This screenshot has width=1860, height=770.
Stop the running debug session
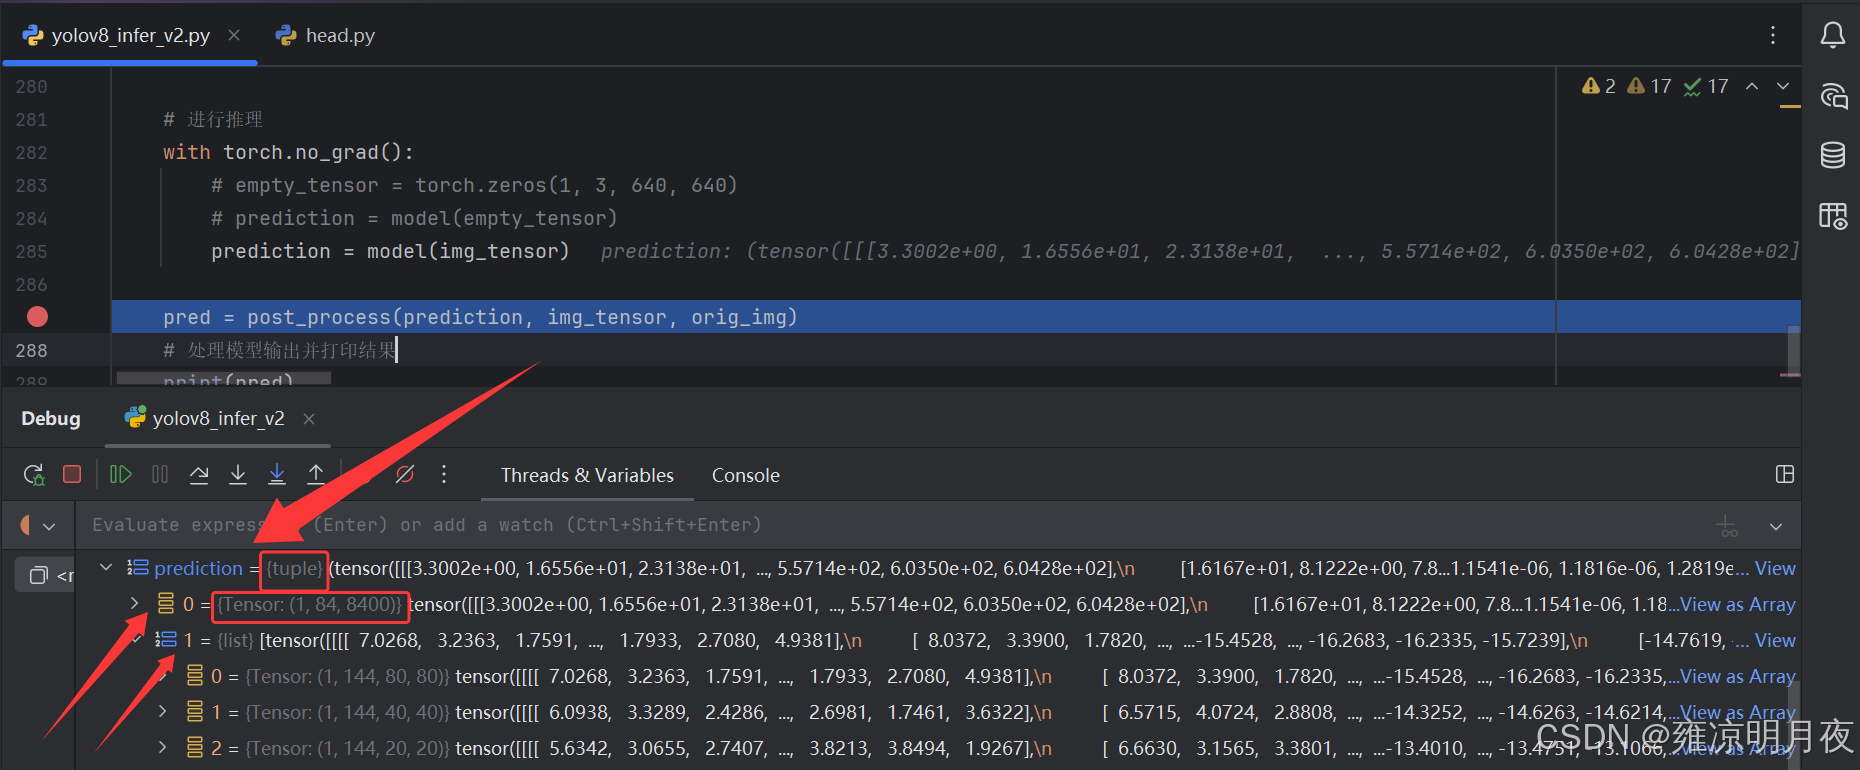(x=72, y=474)
